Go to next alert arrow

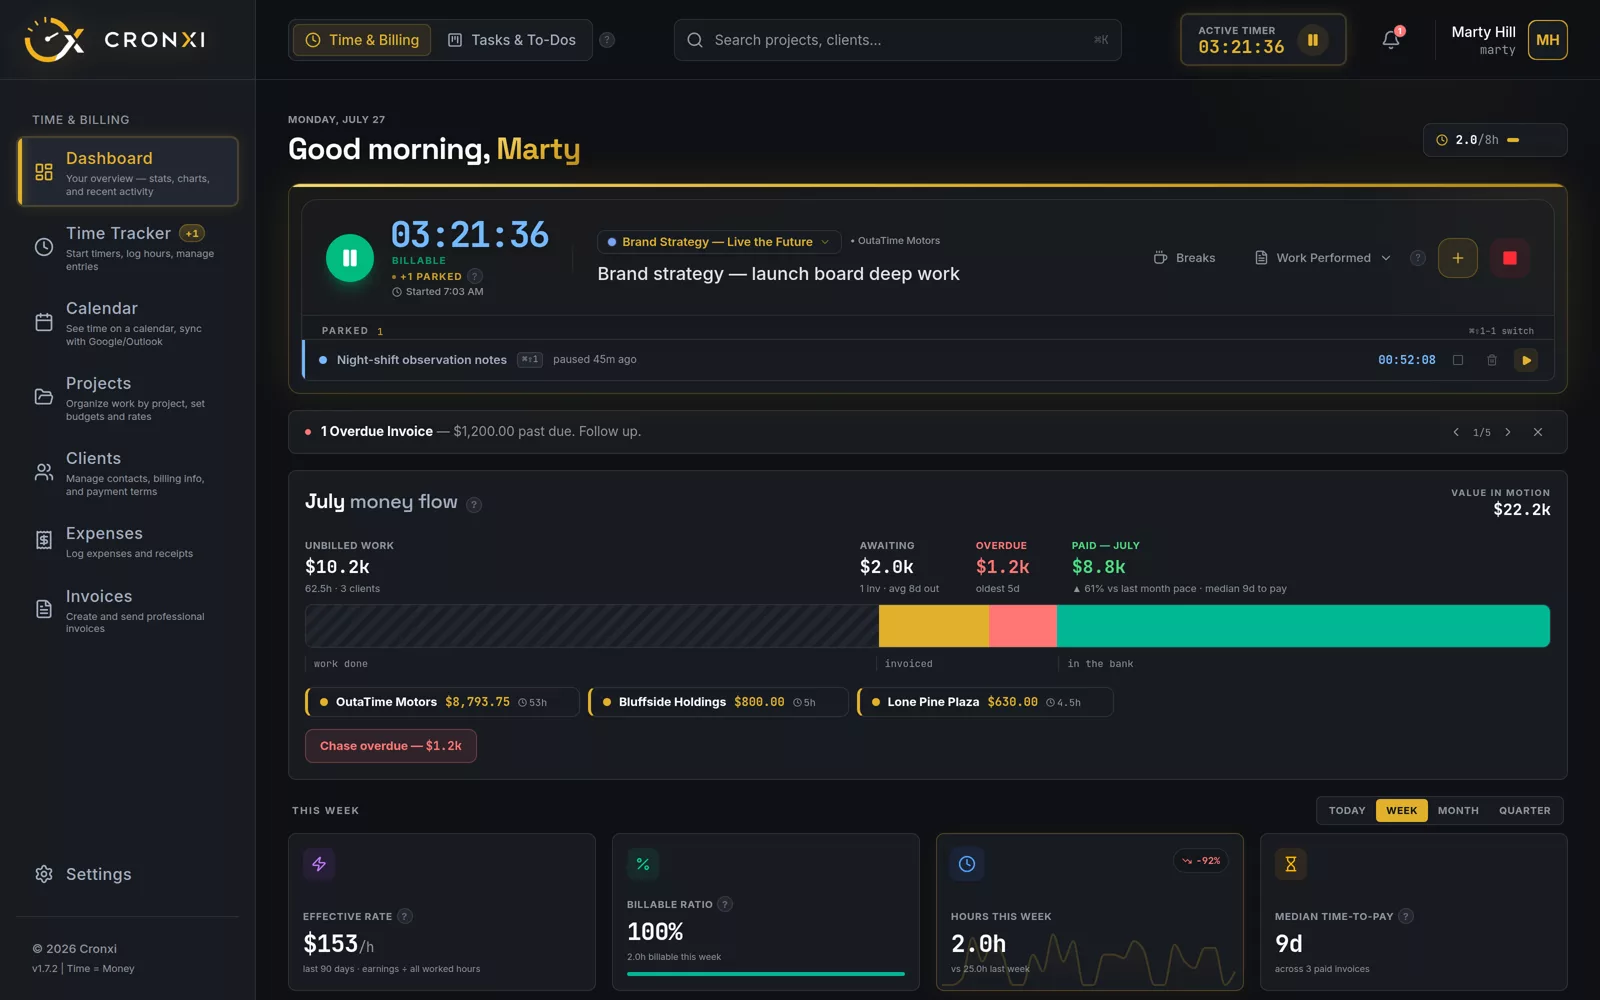[1508, 432]
